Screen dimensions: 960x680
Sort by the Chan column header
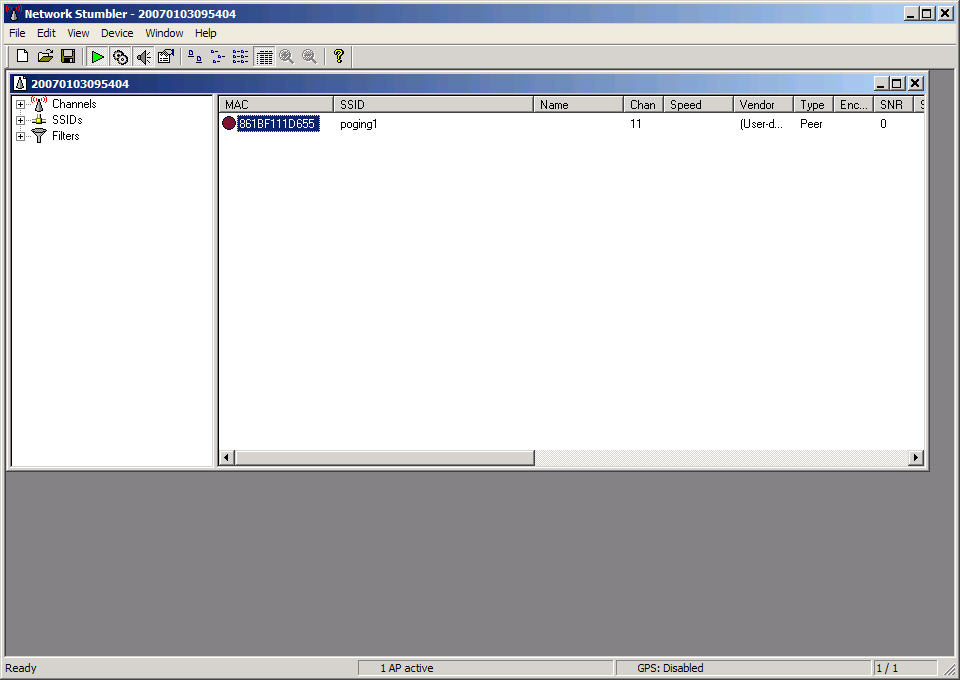click(643, 105)
